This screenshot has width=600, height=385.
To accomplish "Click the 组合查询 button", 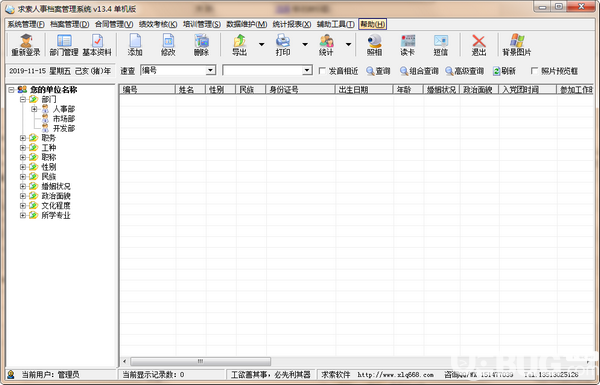I will click(419, 71).
